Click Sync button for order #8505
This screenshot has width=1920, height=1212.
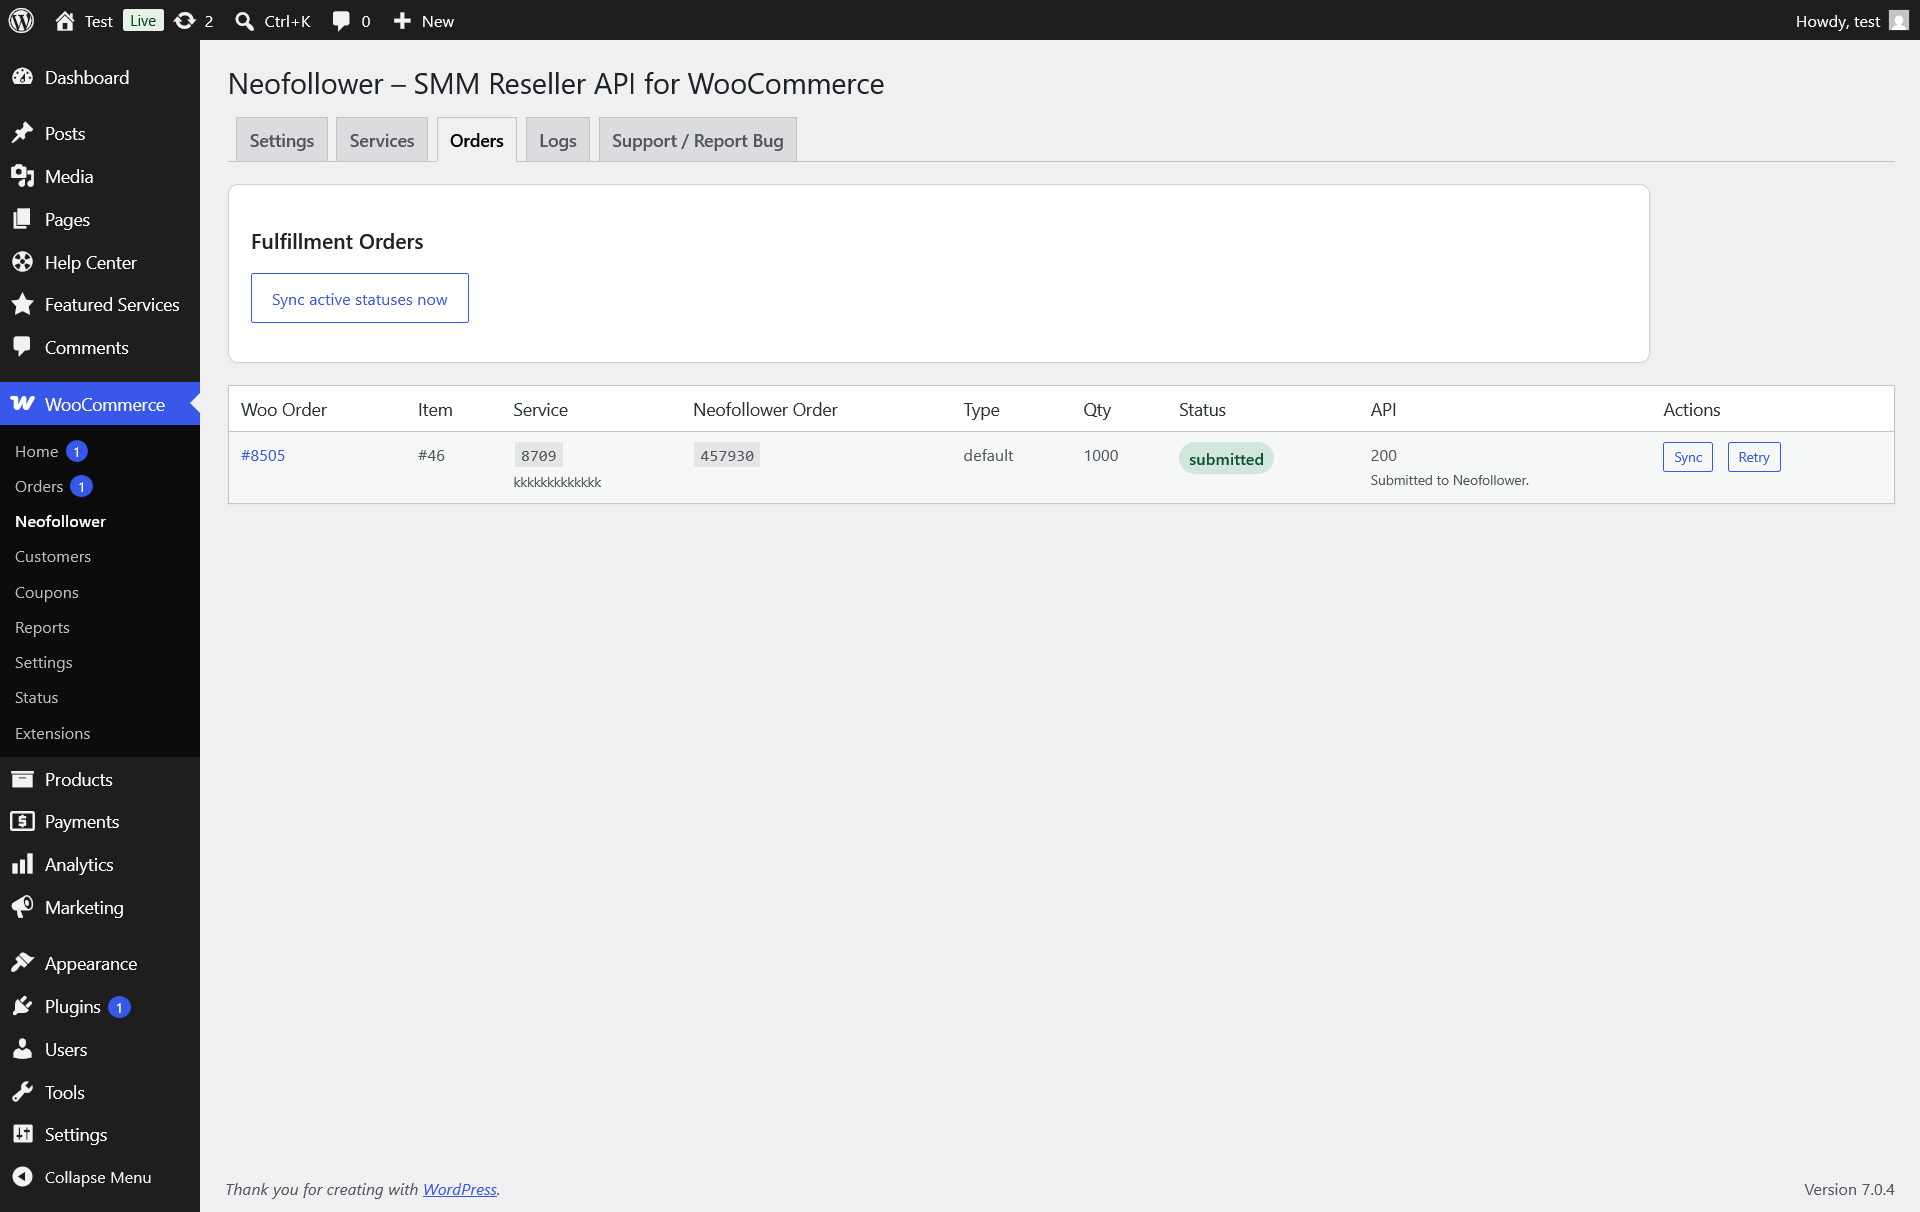1688,457
